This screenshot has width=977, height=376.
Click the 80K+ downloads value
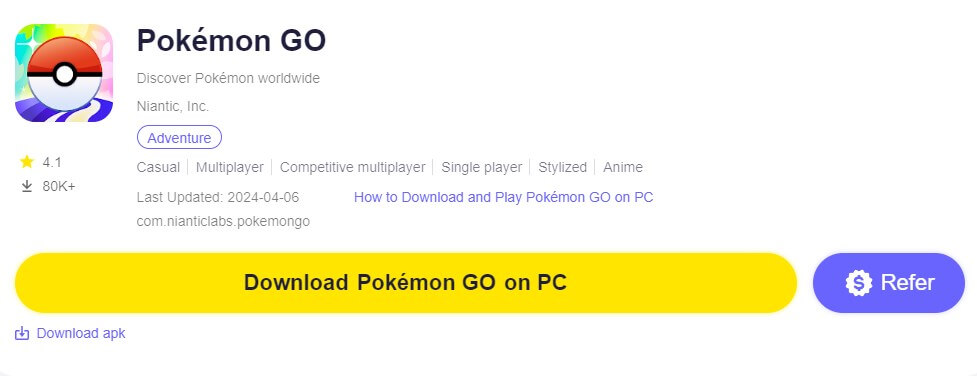(x=59, y=186)
